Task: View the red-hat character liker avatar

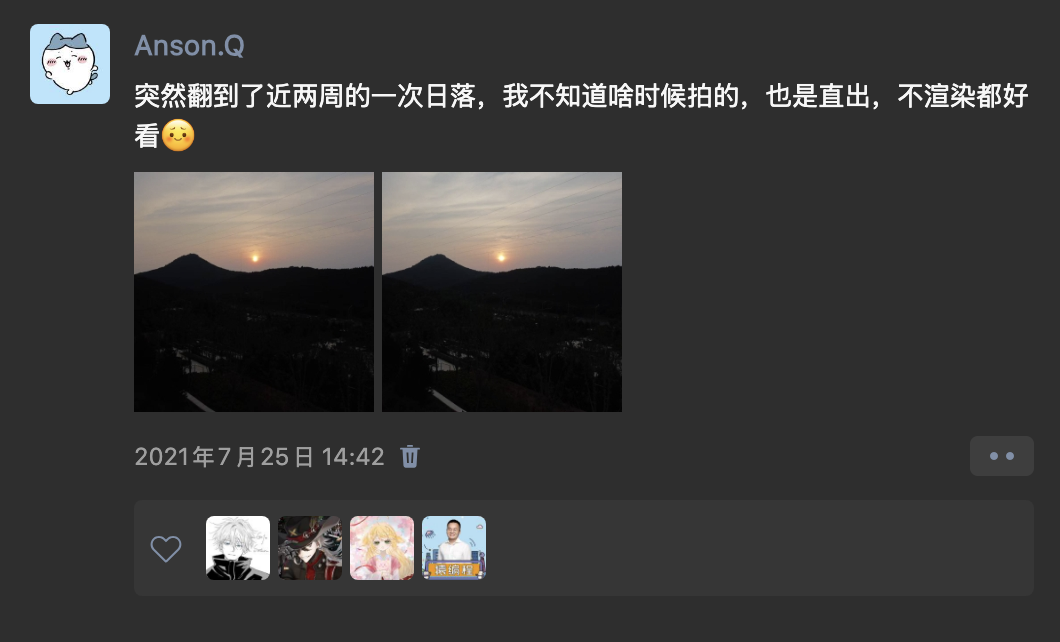Action: (310, 548)
